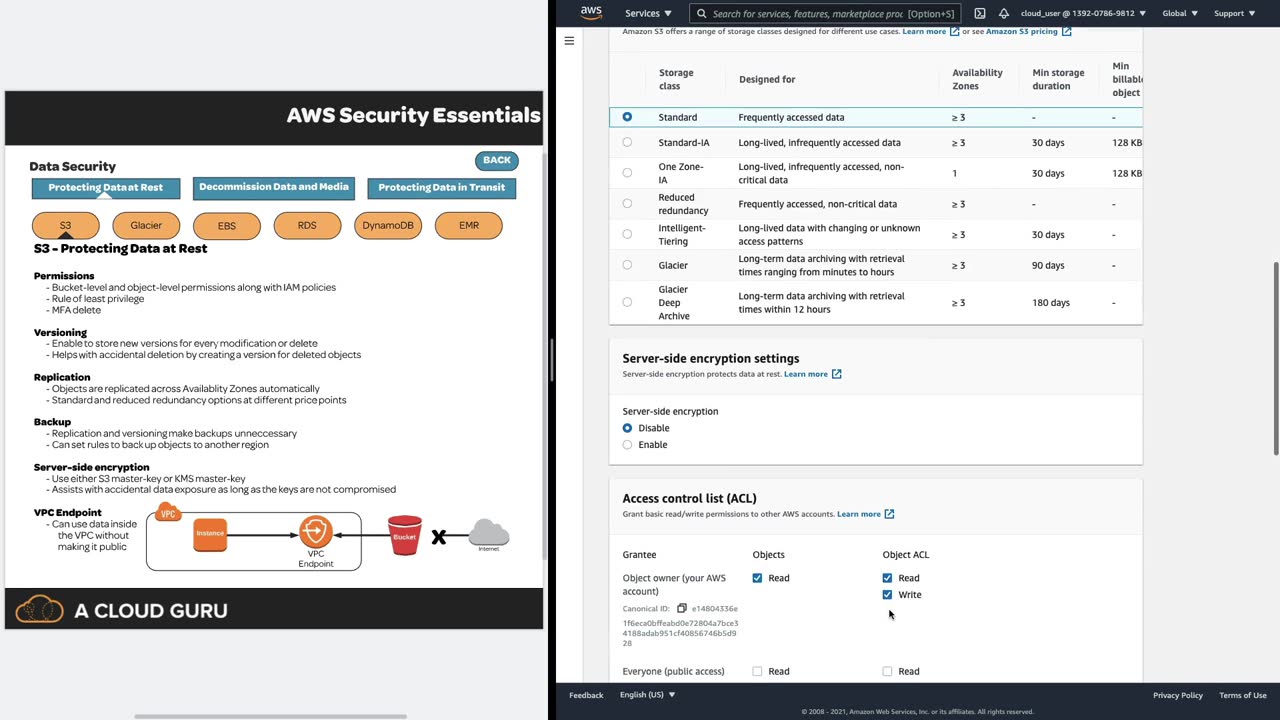Select the EBS pill in the slide

(227, 226)
